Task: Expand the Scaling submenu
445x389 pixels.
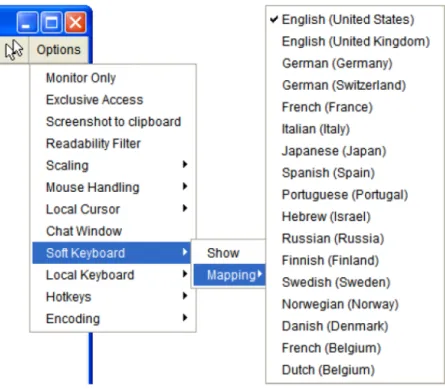Action: coord(113,165)
